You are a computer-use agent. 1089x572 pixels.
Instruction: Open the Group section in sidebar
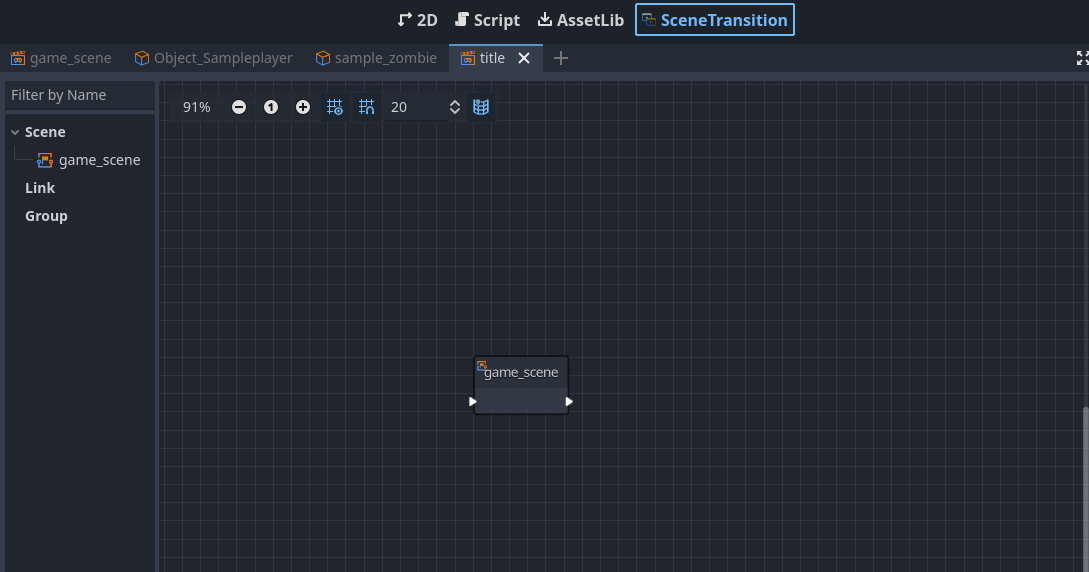pyautogui.click(x=46, y=216)
